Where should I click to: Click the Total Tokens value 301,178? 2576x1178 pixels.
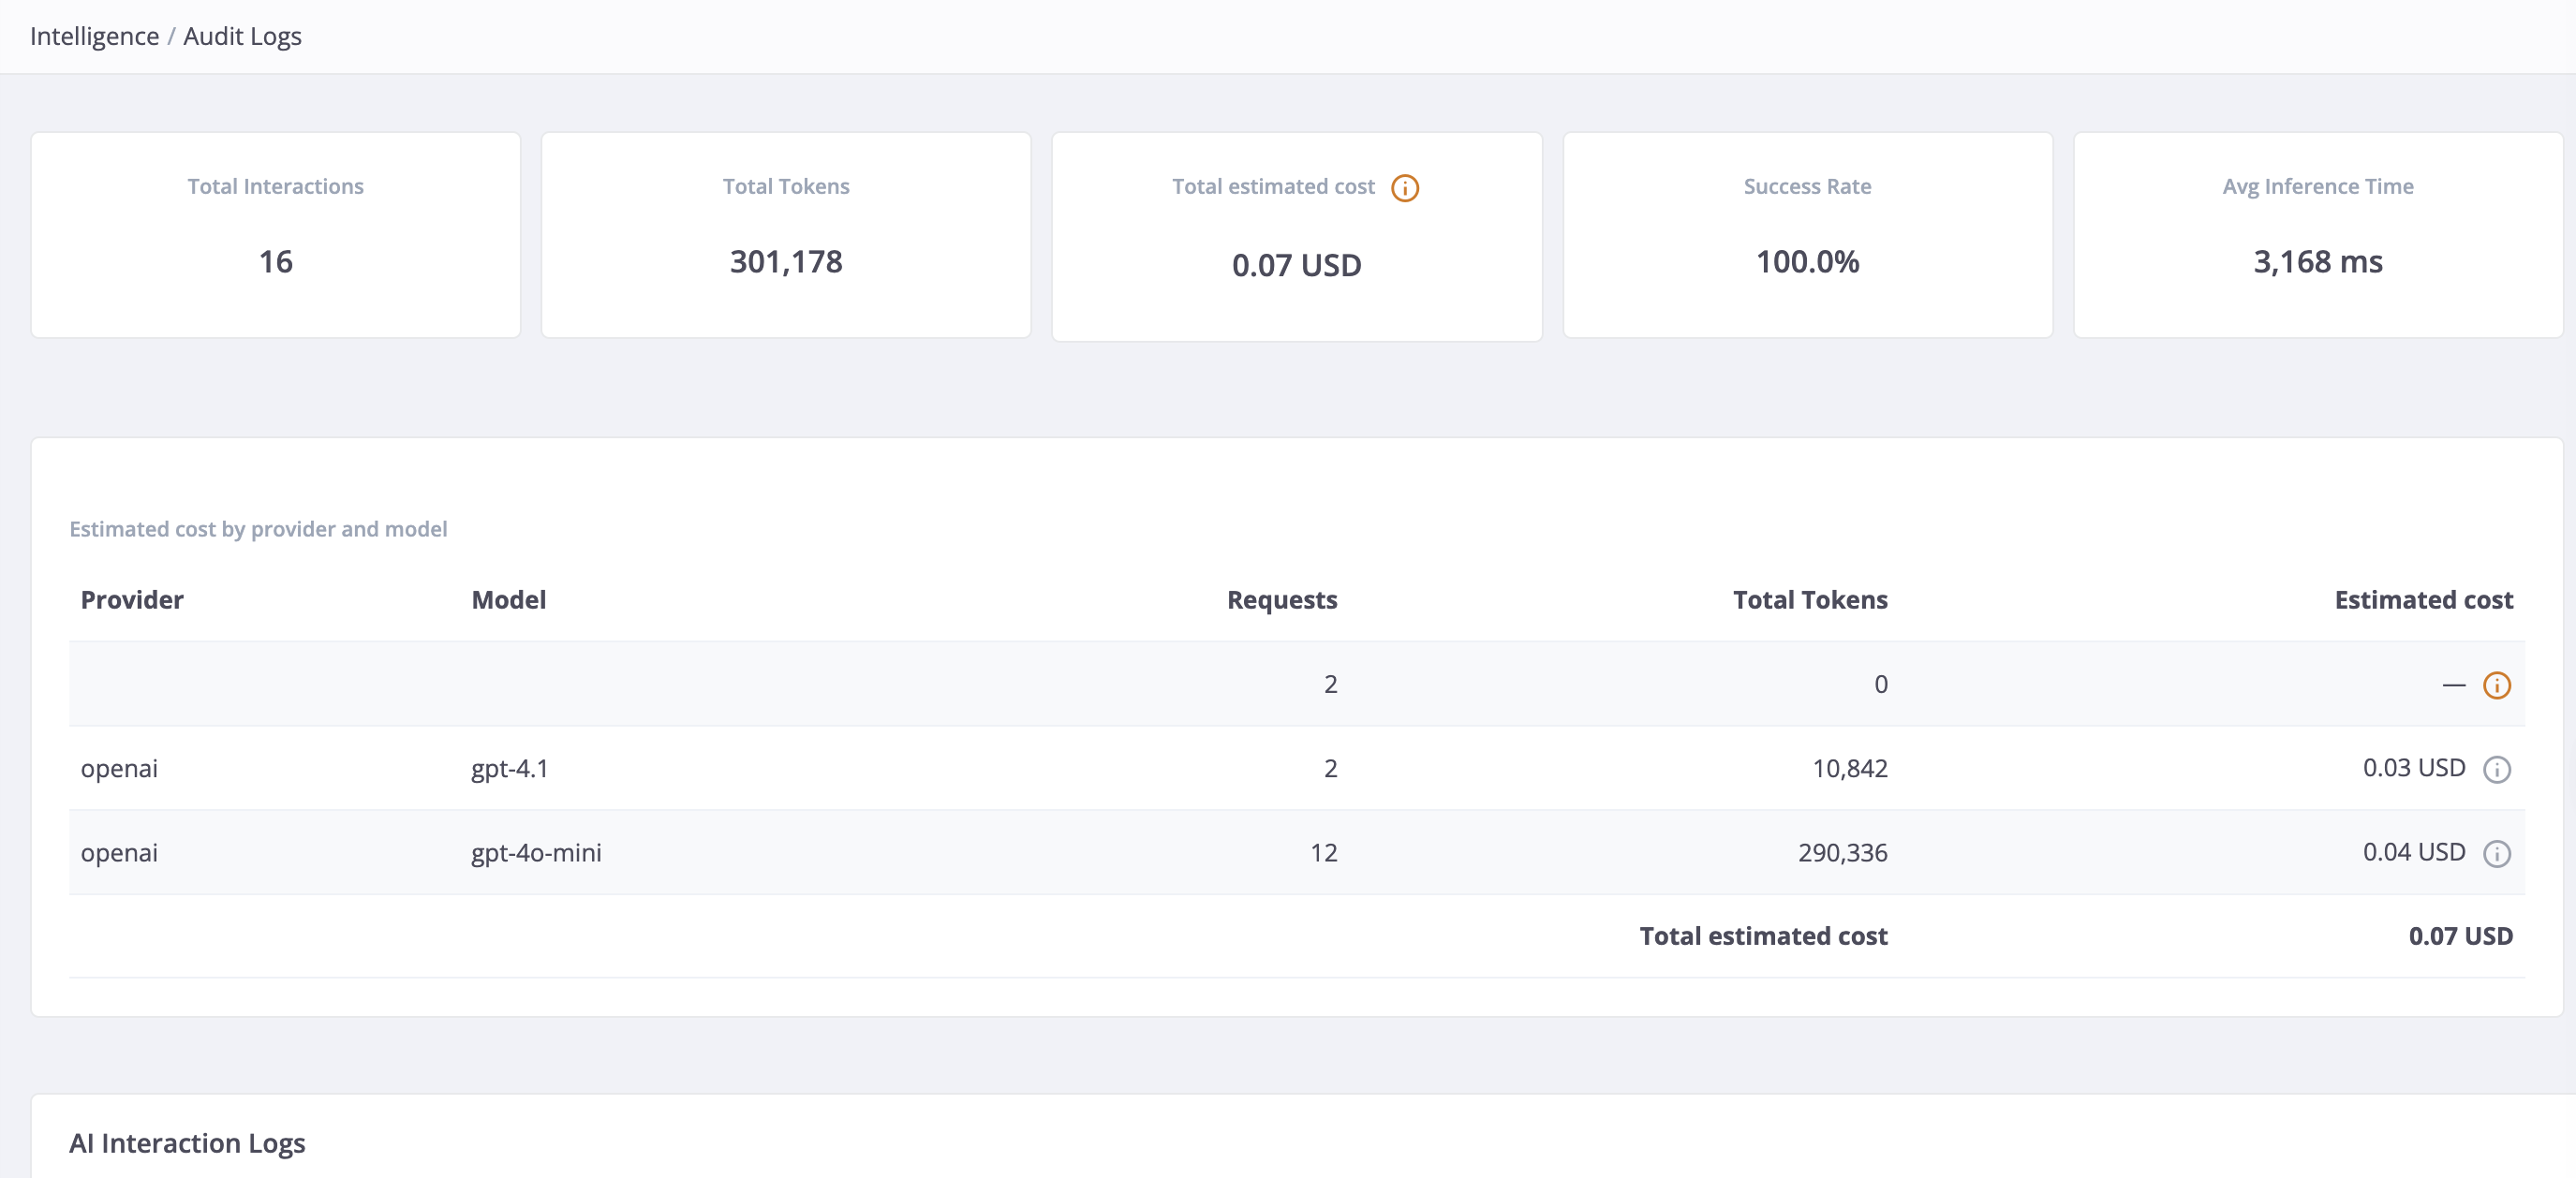[x=786, y=262]
